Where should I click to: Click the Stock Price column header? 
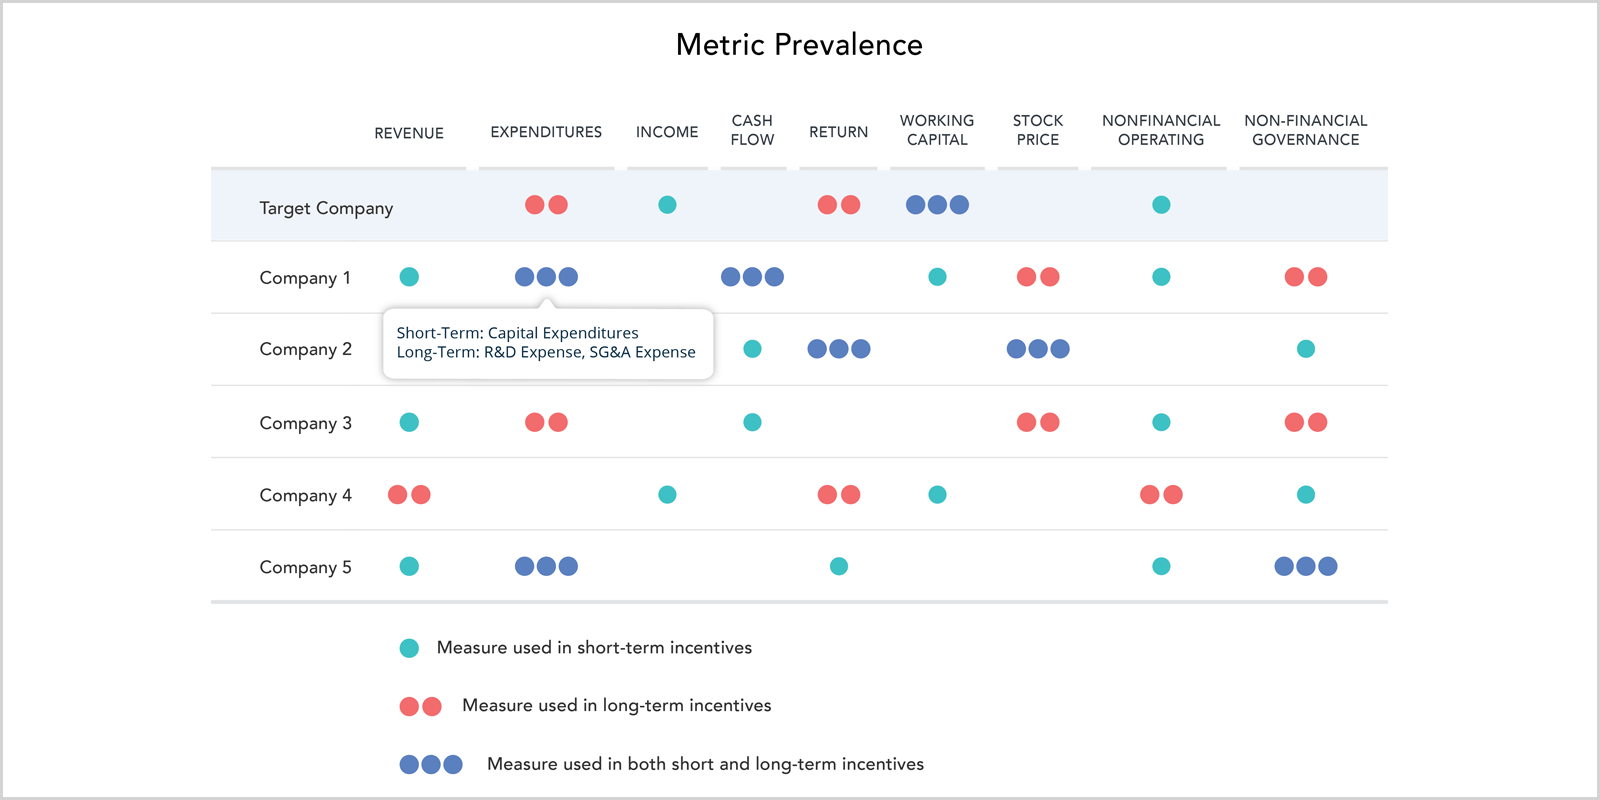point(1038,130)
